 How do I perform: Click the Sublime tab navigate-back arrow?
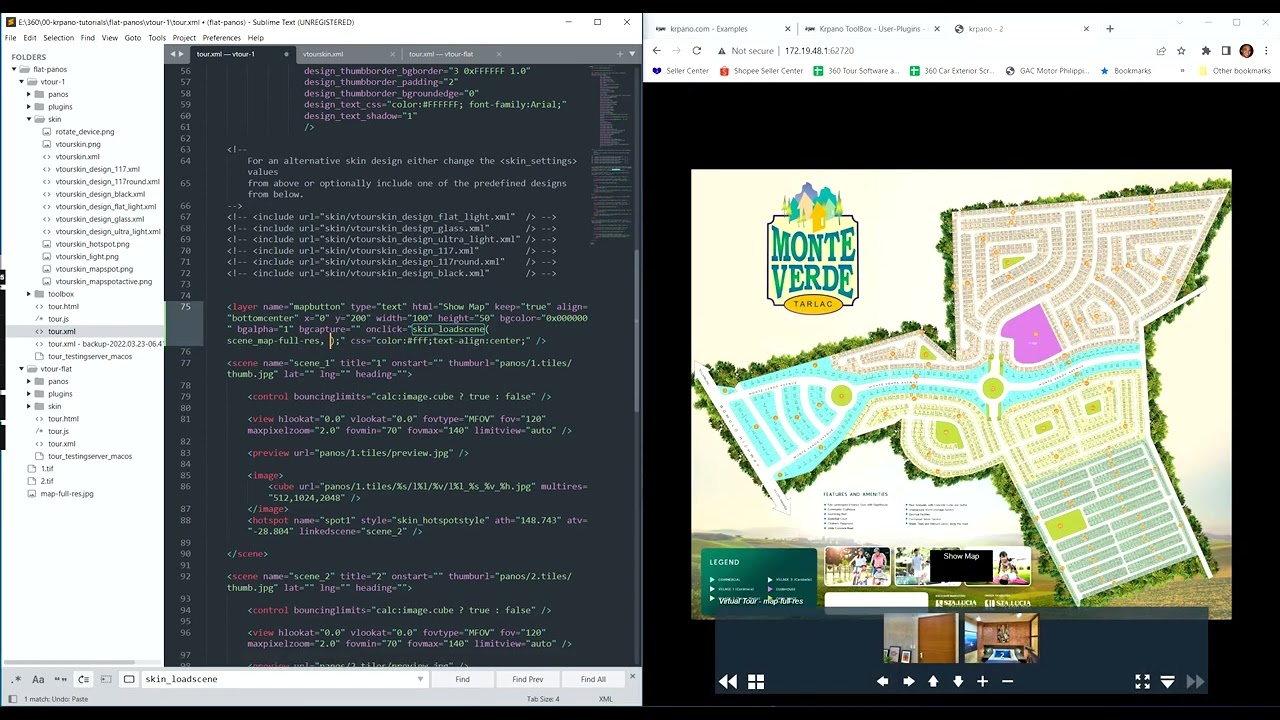173,54
